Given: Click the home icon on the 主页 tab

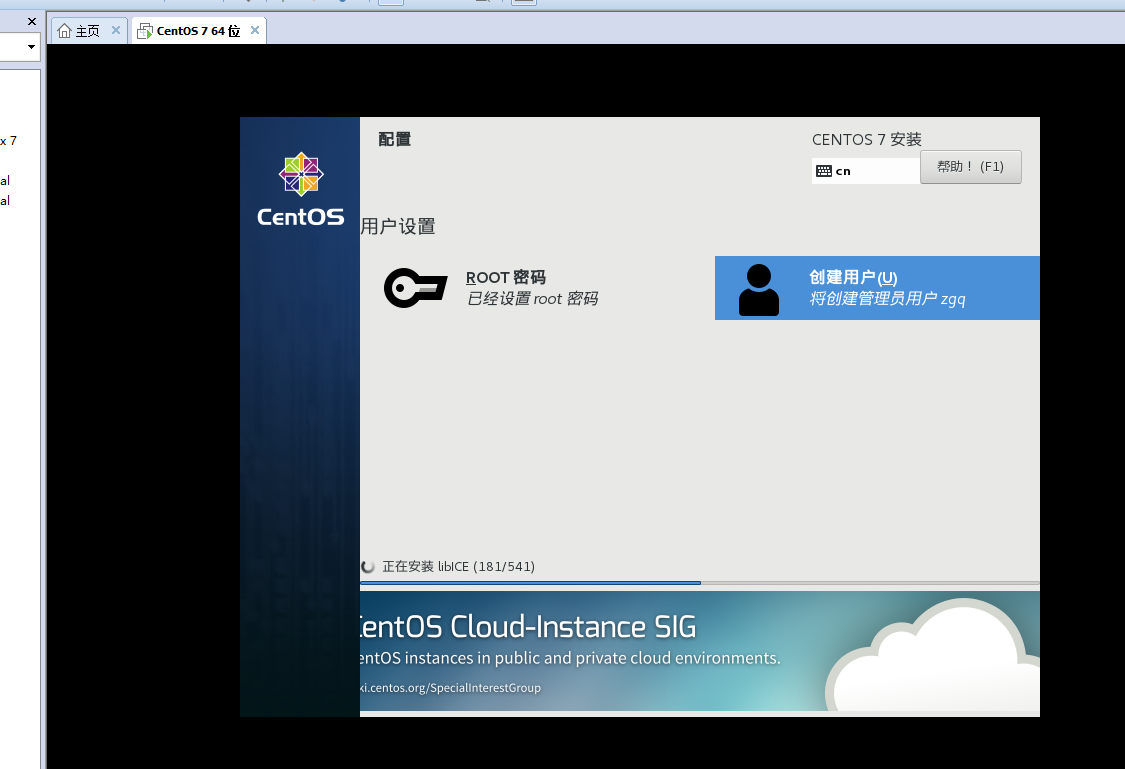Looking at the screenshot, I should [65, 31].
